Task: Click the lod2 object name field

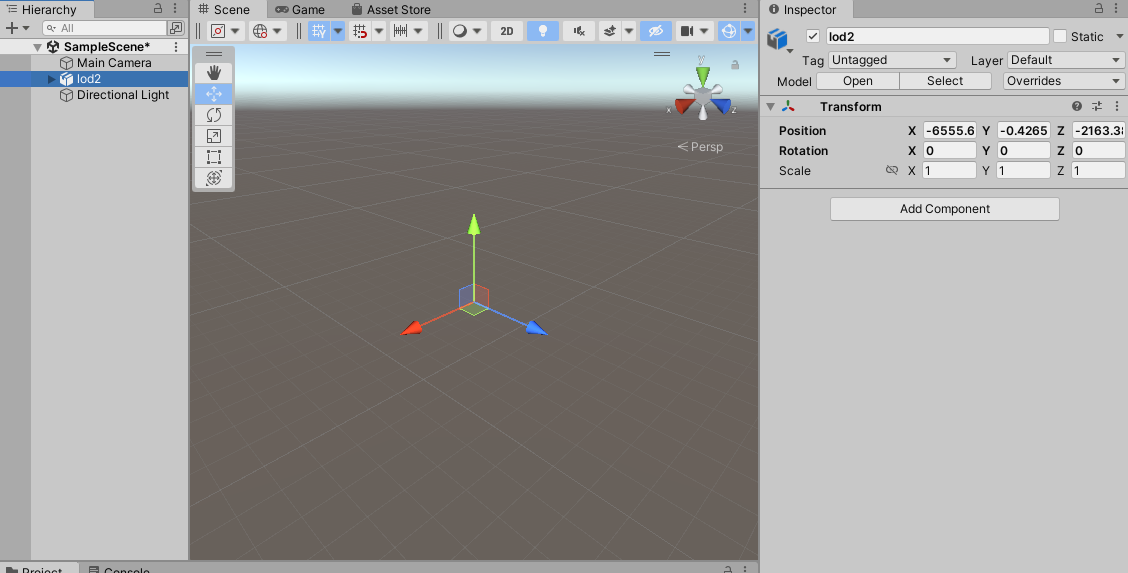Action: coord(937,36)
